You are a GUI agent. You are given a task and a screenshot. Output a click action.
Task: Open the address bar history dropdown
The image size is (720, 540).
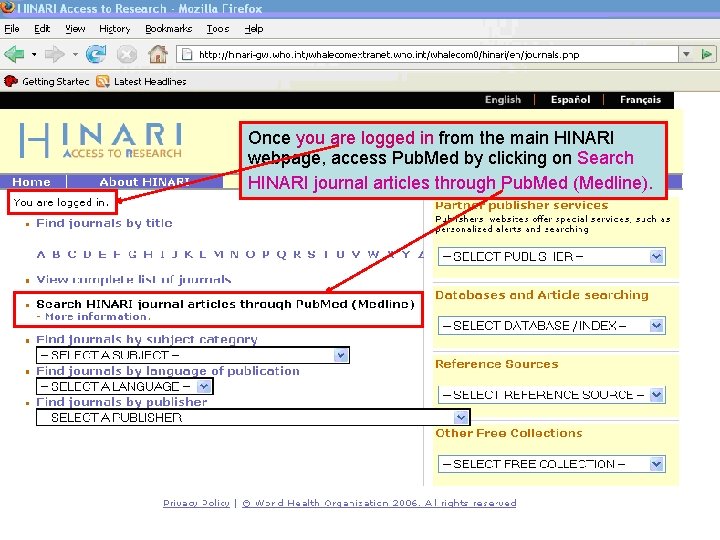[686, 55]
